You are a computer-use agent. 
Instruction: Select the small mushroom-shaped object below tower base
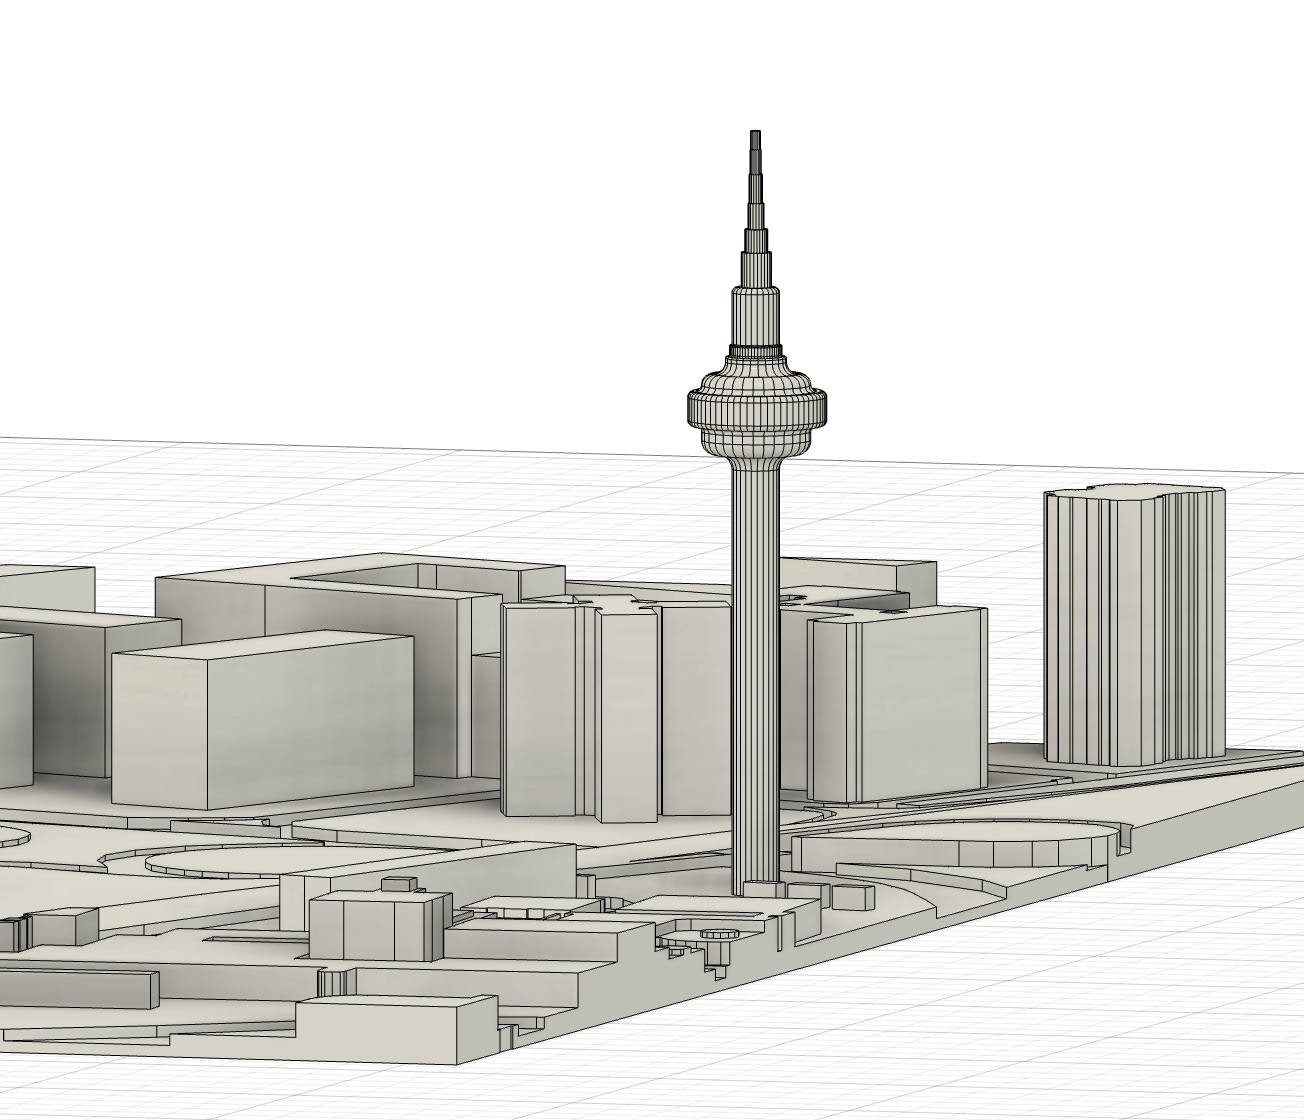tap(719, 947)
